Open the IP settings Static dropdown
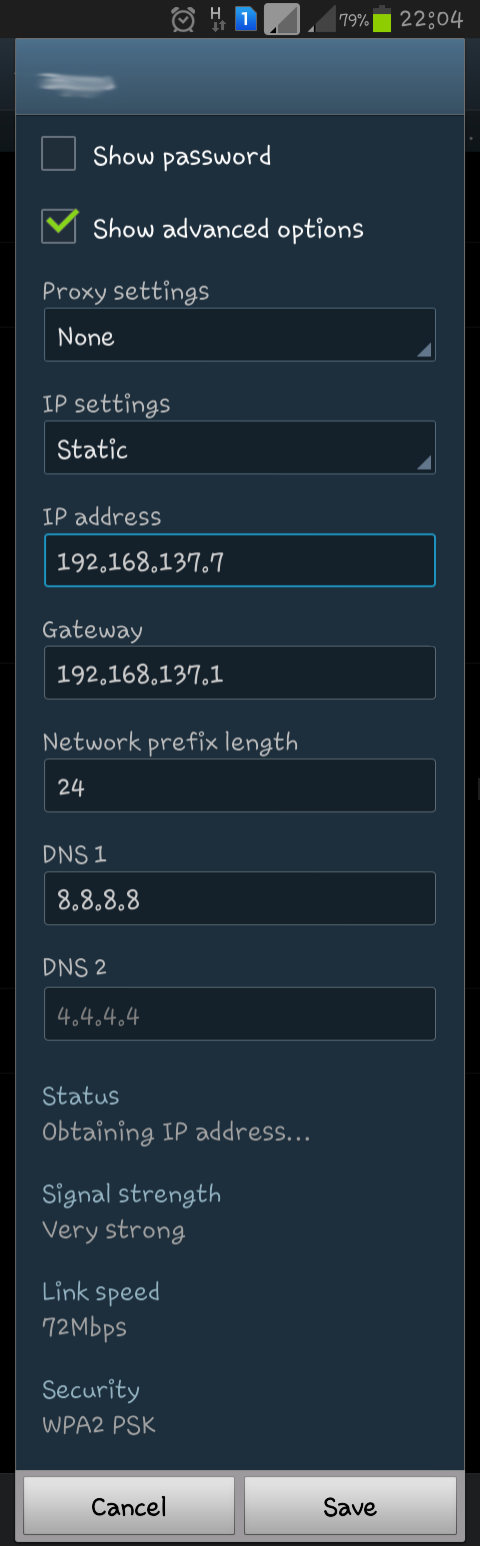 [240, 448]
